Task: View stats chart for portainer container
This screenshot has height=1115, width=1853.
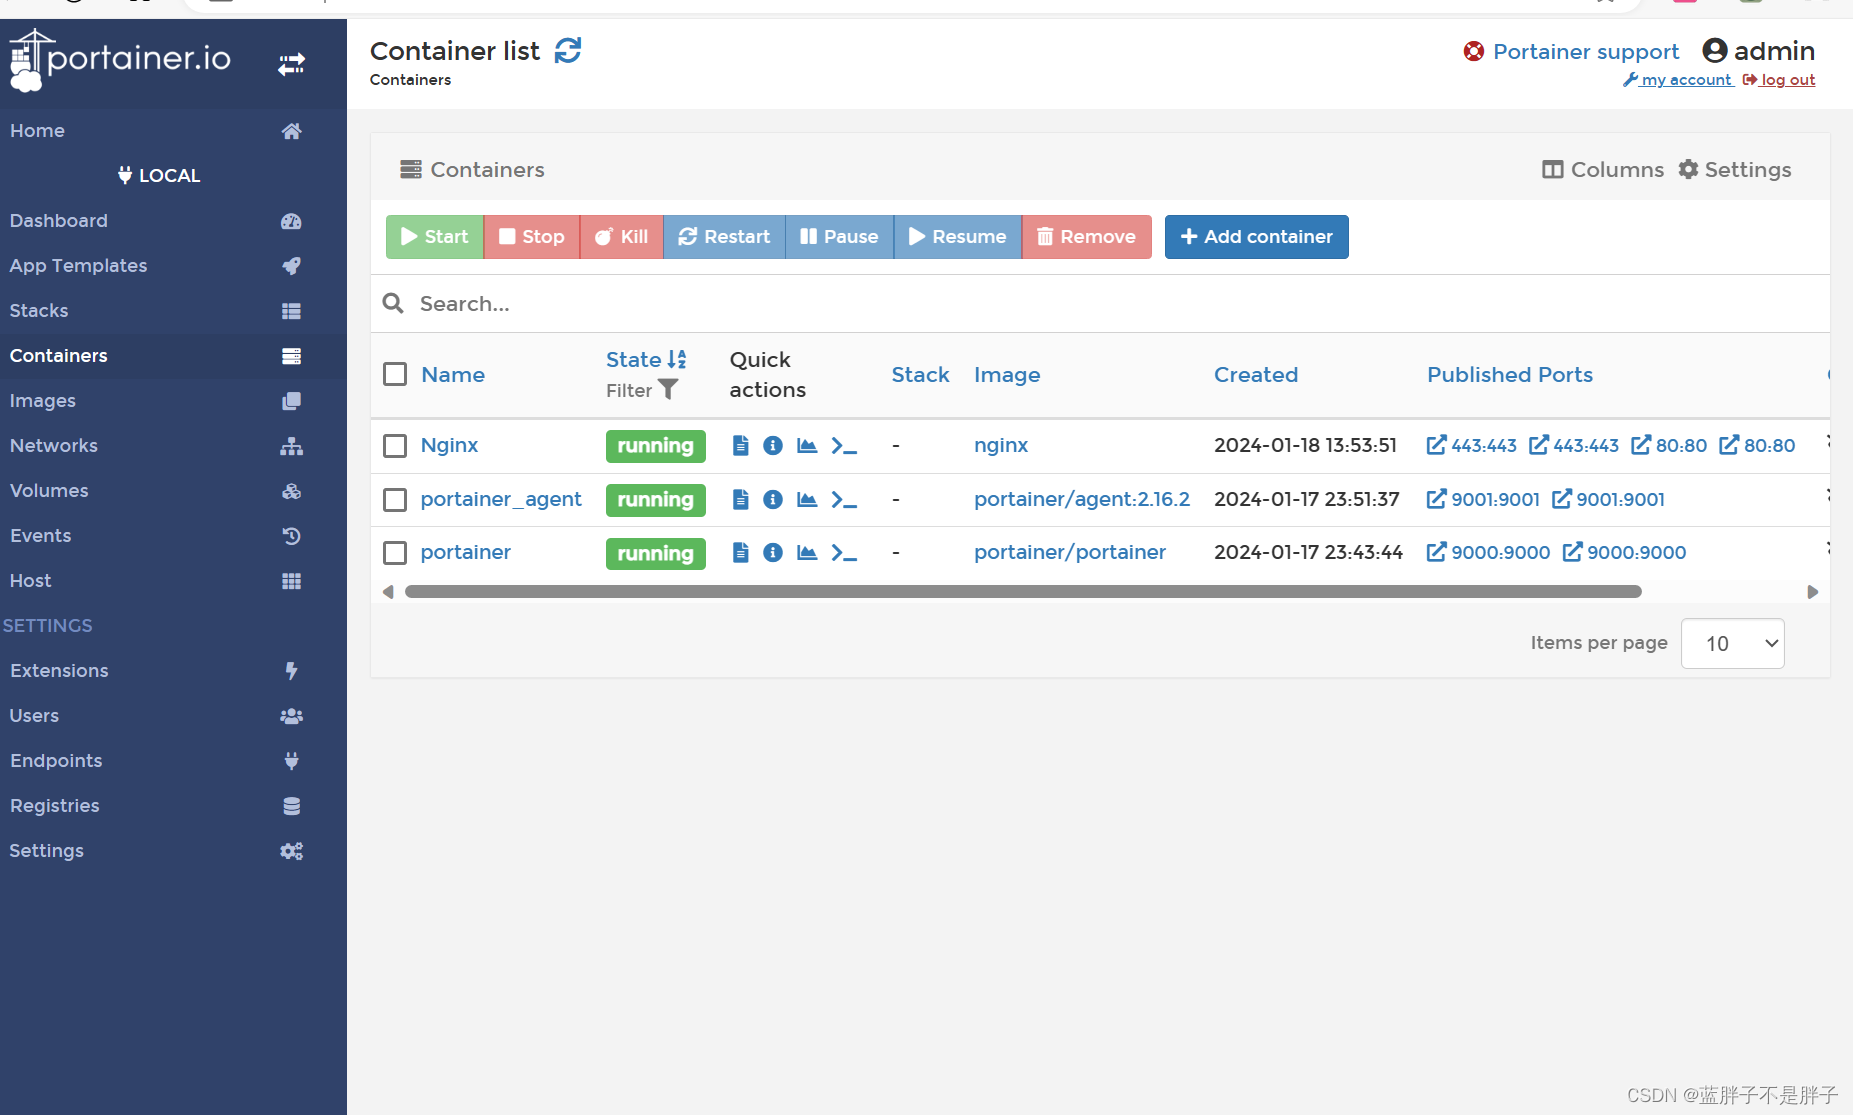Action: (807, 552)
